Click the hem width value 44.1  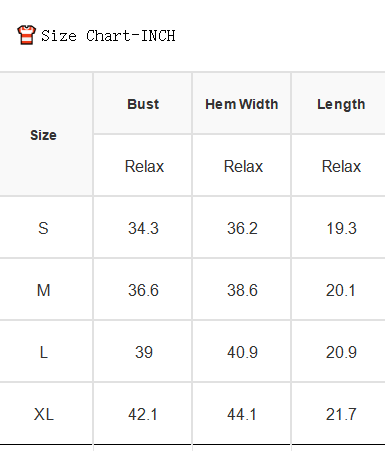[242, 414]
